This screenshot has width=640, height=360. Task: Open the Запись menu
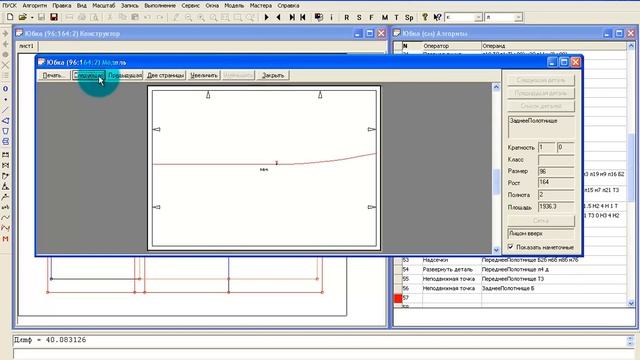click(x=129, y=5)
